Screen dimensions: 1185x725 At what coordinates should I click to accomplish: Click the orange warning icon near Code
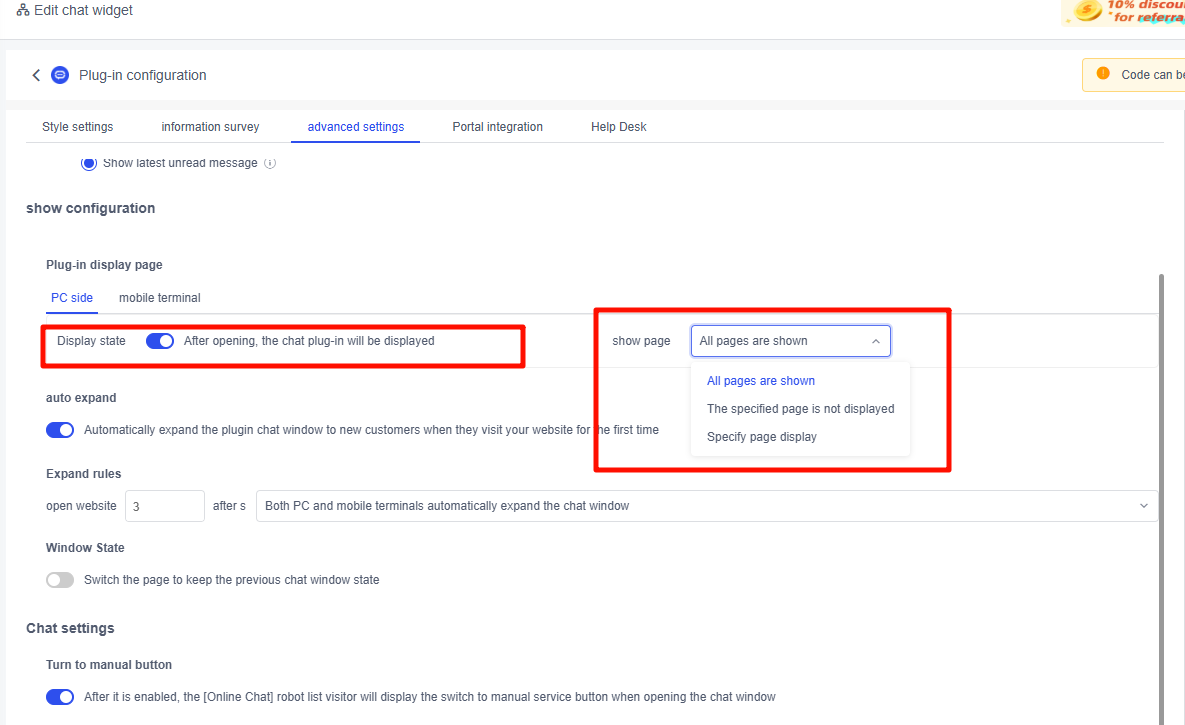[x=1103, y=74]
